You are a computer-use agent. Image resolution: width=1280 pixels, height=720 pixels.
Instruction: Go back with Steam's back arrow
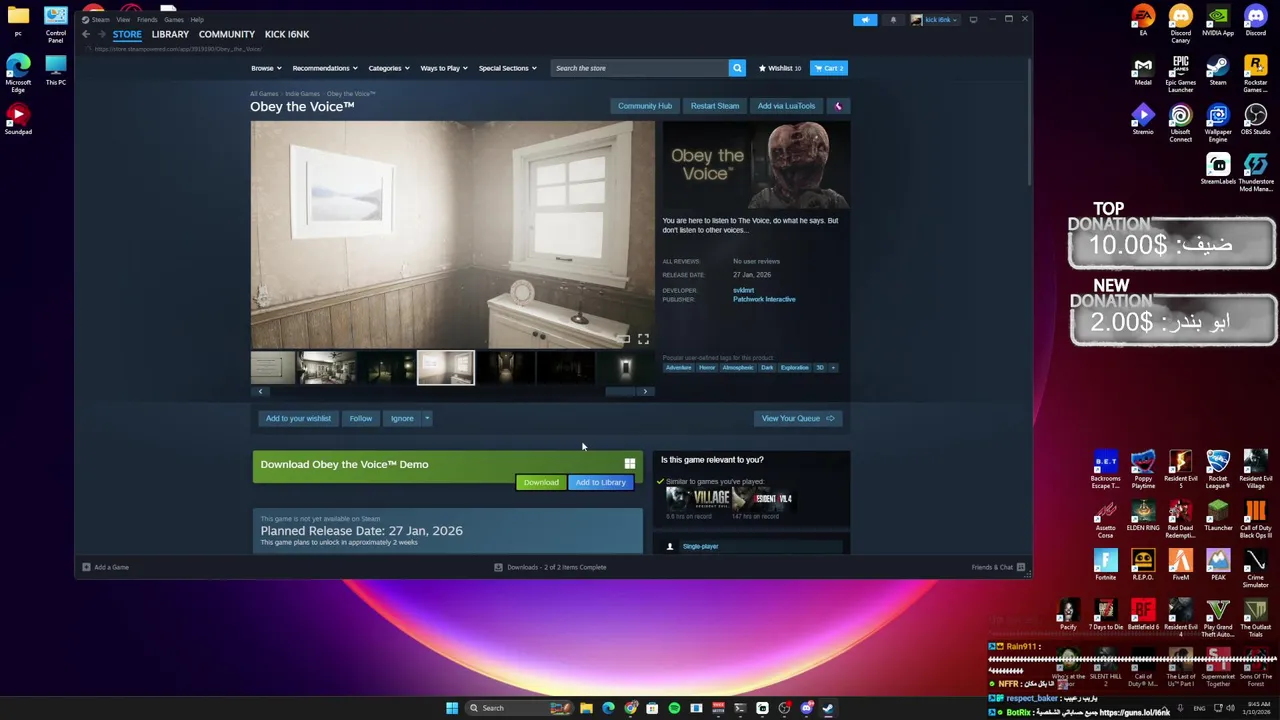86,34
